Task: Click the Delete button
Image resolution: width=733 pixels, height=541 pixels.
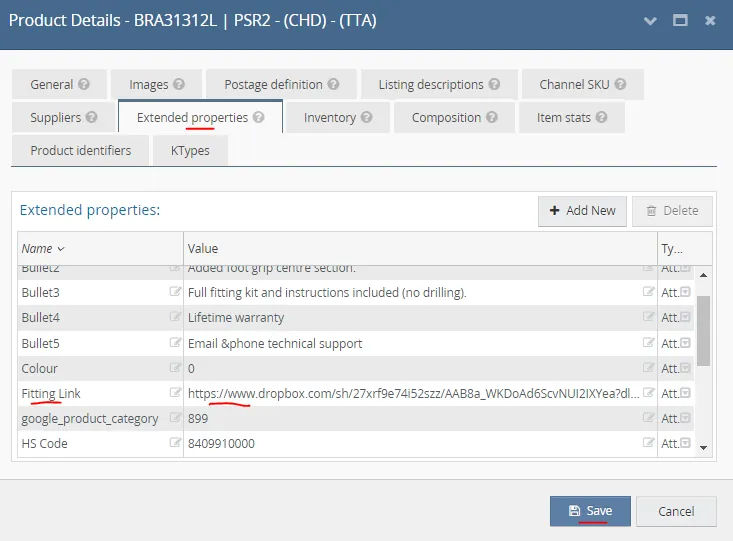Action: [672, 211]
